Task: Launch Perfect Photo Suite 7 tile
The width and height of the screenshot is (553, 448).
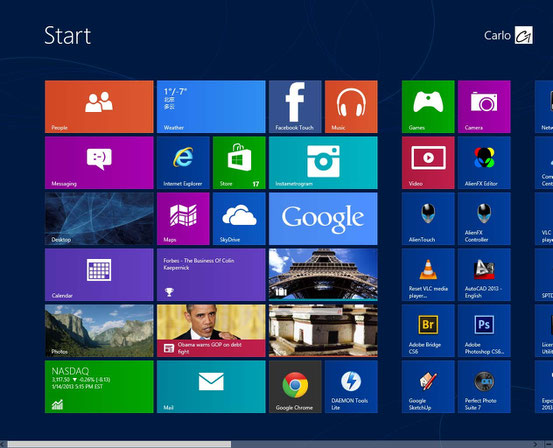Action: (484, 387)
